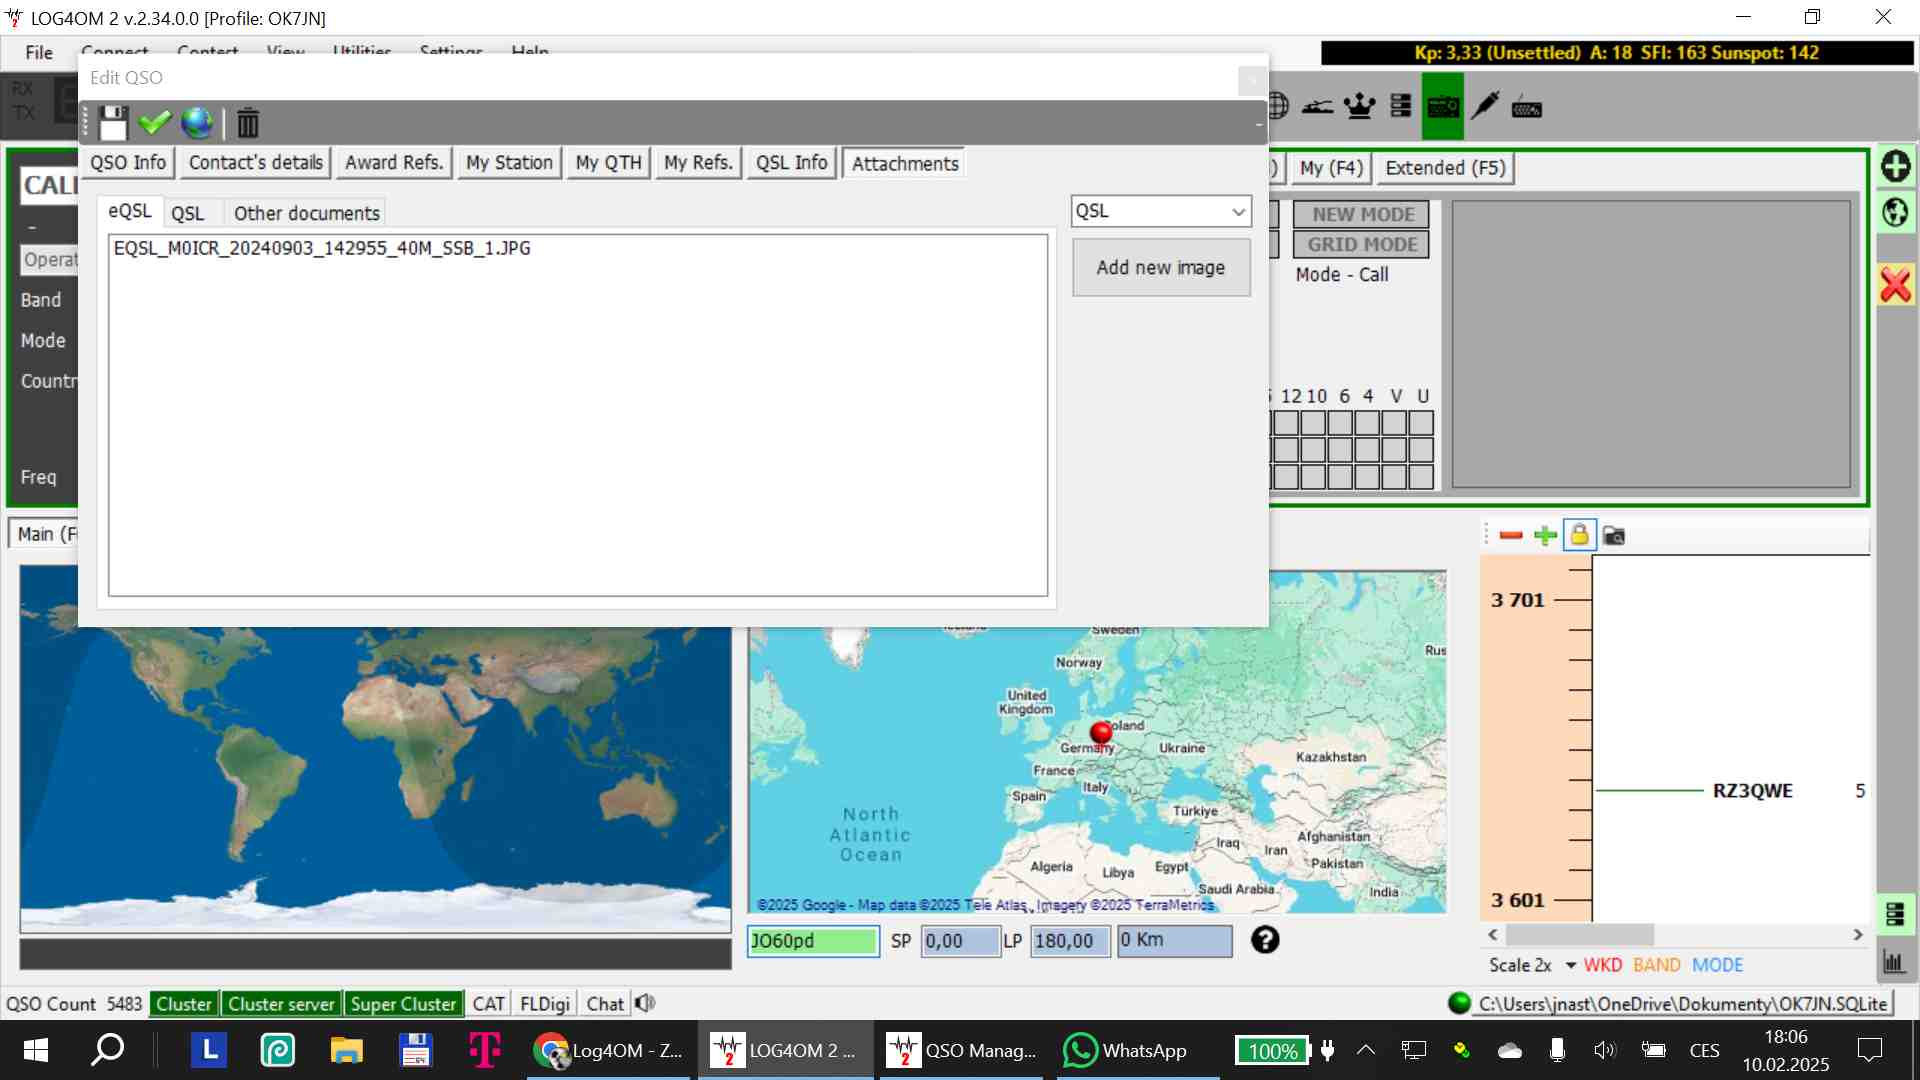
Task: Open the server stack icon in main toolbar
Action: click(x=1401, y=106)
